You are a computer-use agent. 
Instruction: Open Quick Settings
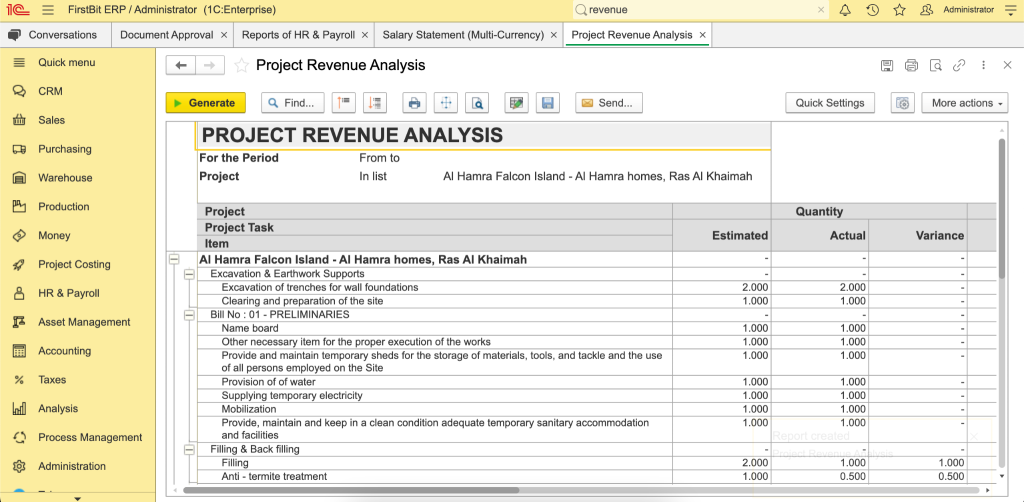[x=830, y=103]
